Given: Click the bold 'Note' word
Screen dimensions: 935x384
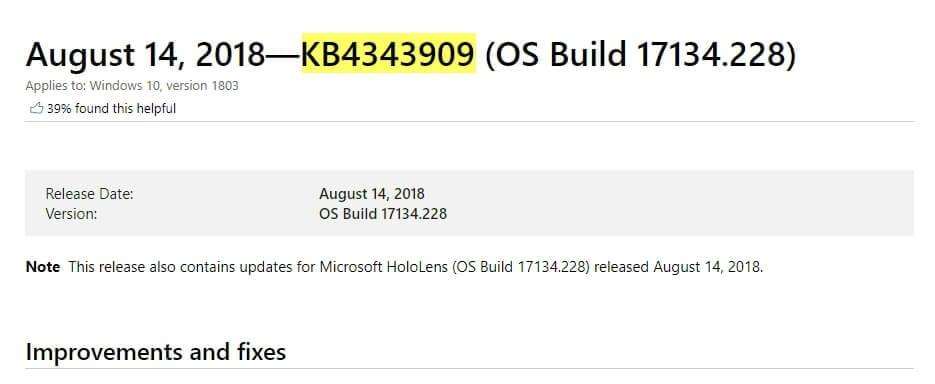Looking at the screenshot, I should click(x=43, y=267).
